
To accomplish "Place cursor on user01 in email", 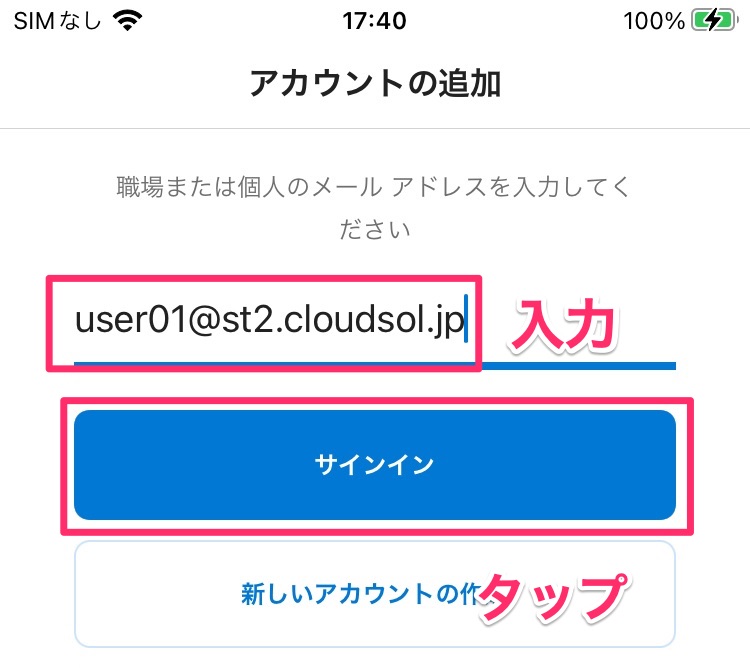I will click(130, 319).
